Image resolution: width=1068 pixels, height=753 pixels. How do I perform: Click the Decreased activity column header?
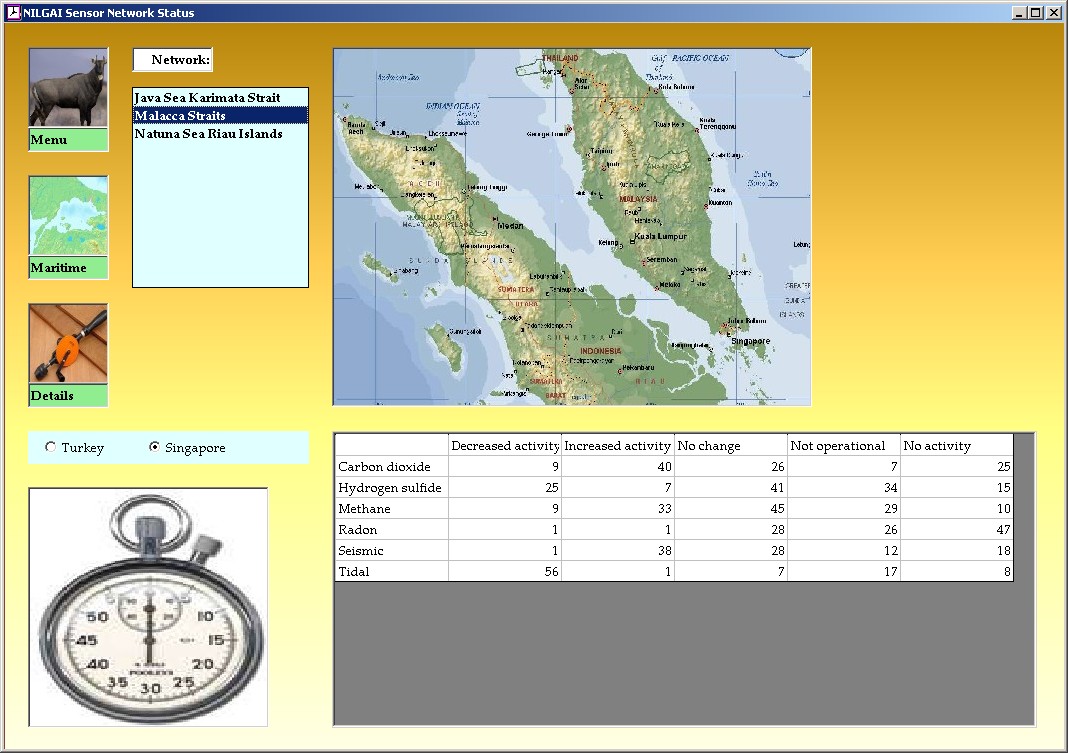[505, 446]
